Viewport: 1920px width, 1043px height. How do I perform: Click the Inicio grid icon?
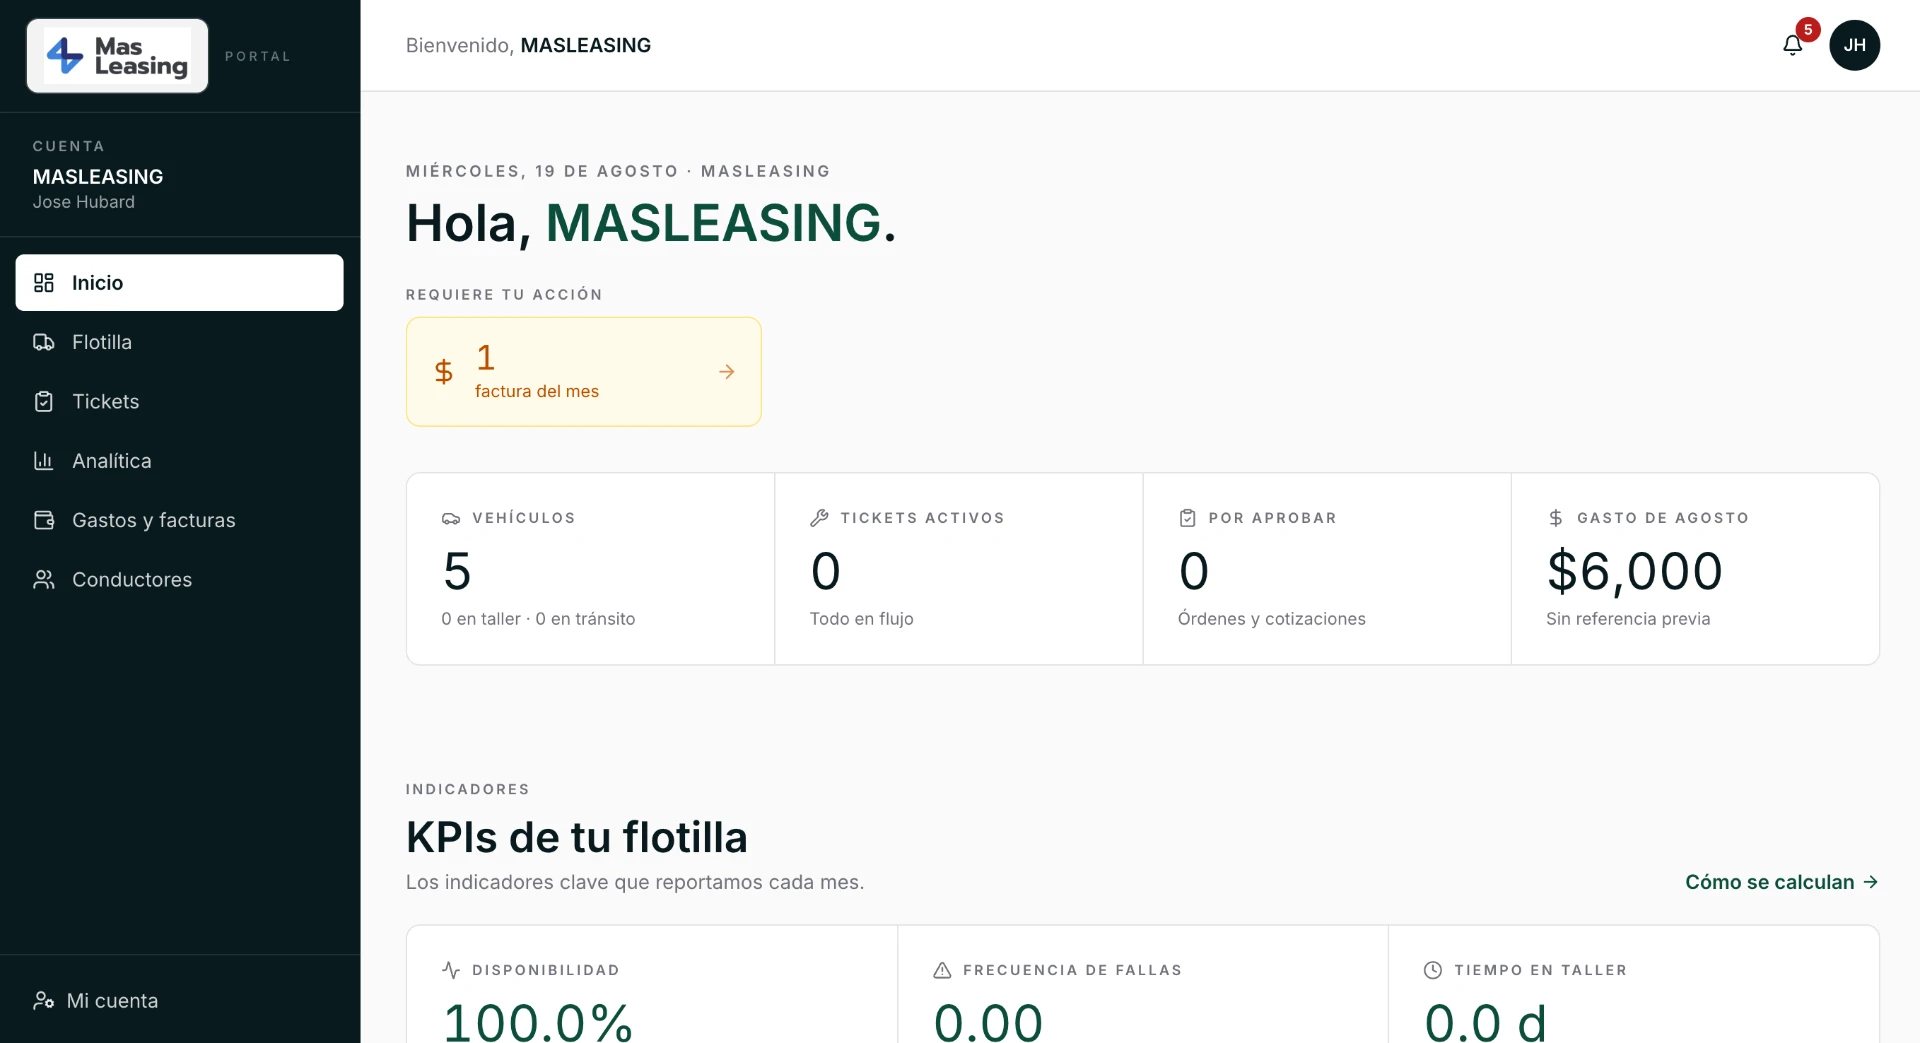[x=44, y=283]
